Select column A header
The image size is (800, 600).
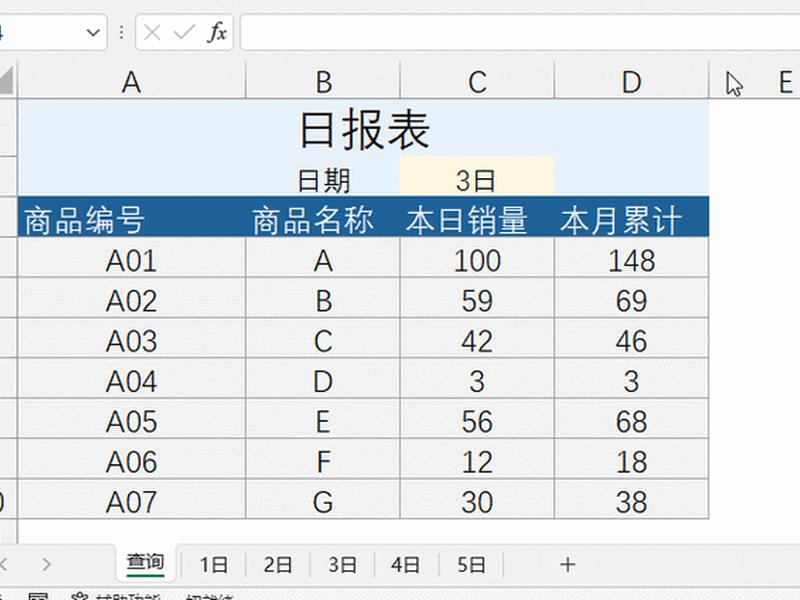pyautogui.click(x=132, y=82)
